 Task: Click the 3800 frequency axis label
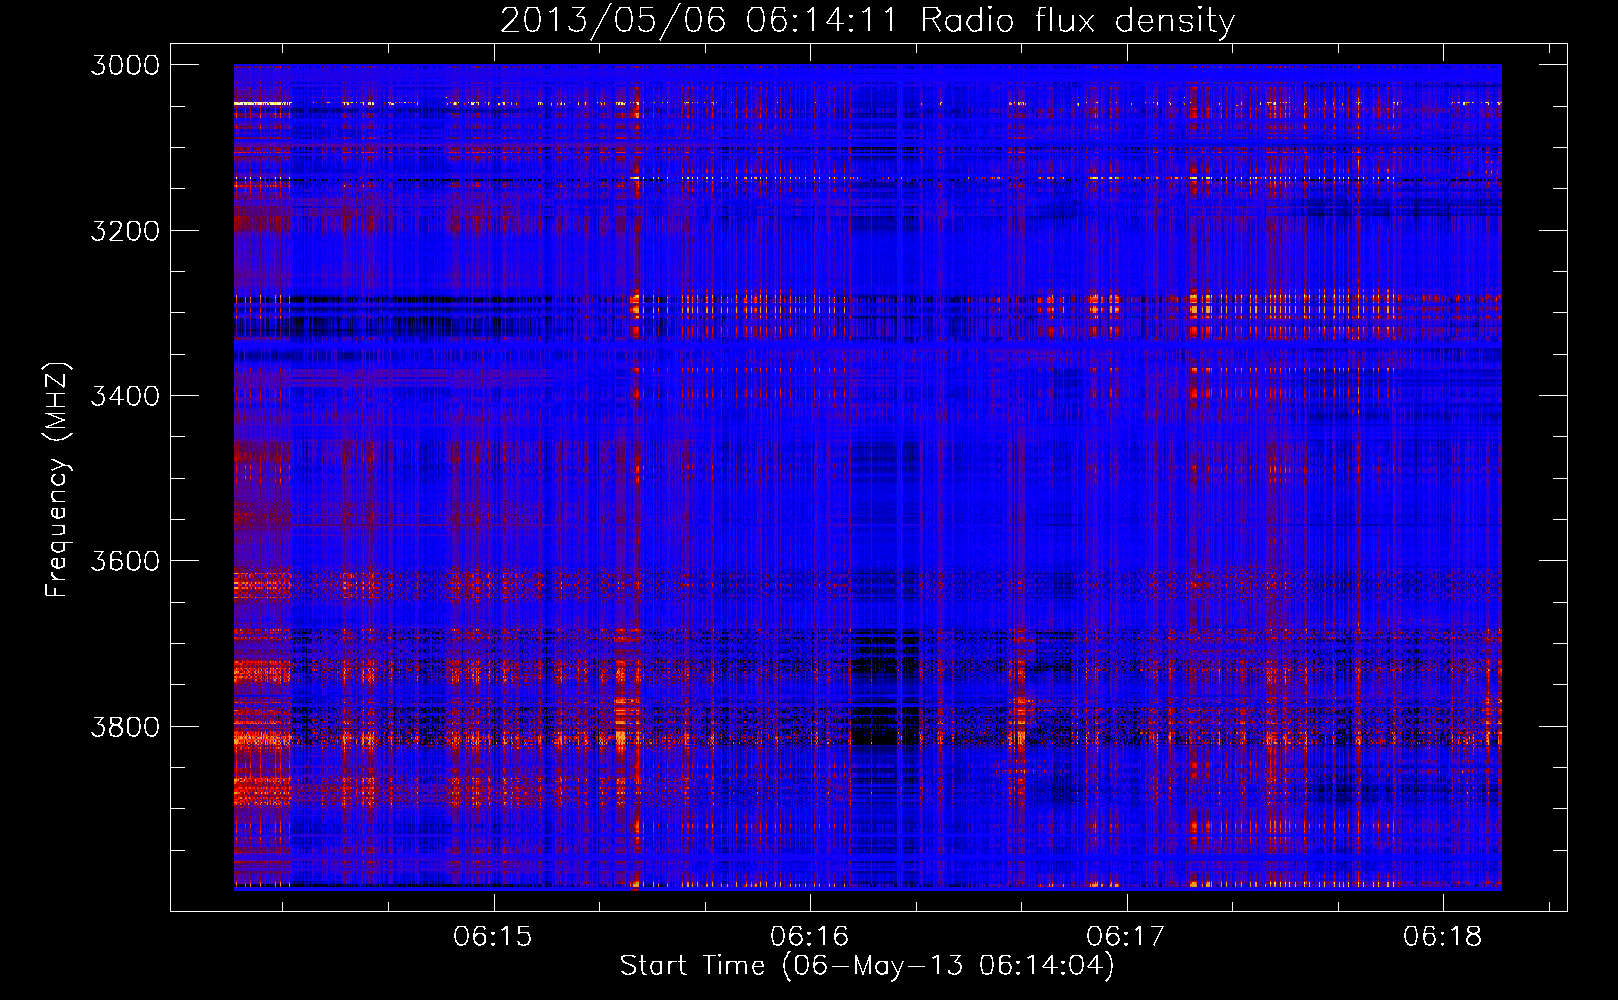[x=125, y=726]
